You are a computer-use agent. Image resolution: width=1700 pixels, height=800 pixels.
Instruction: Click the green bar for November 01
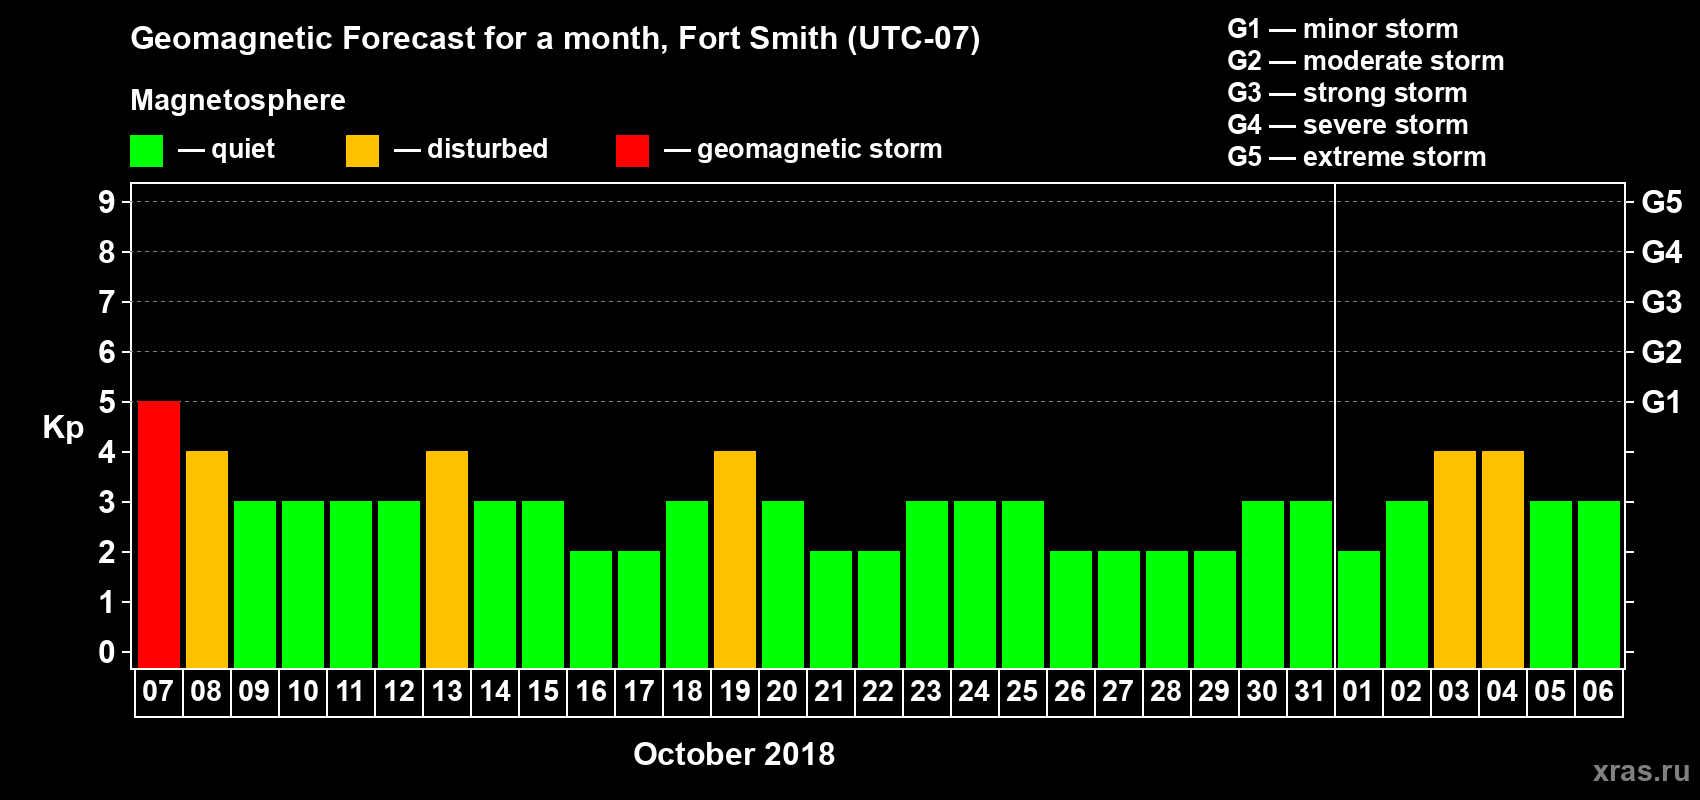pyautogui.click(x=1359, y=609)
